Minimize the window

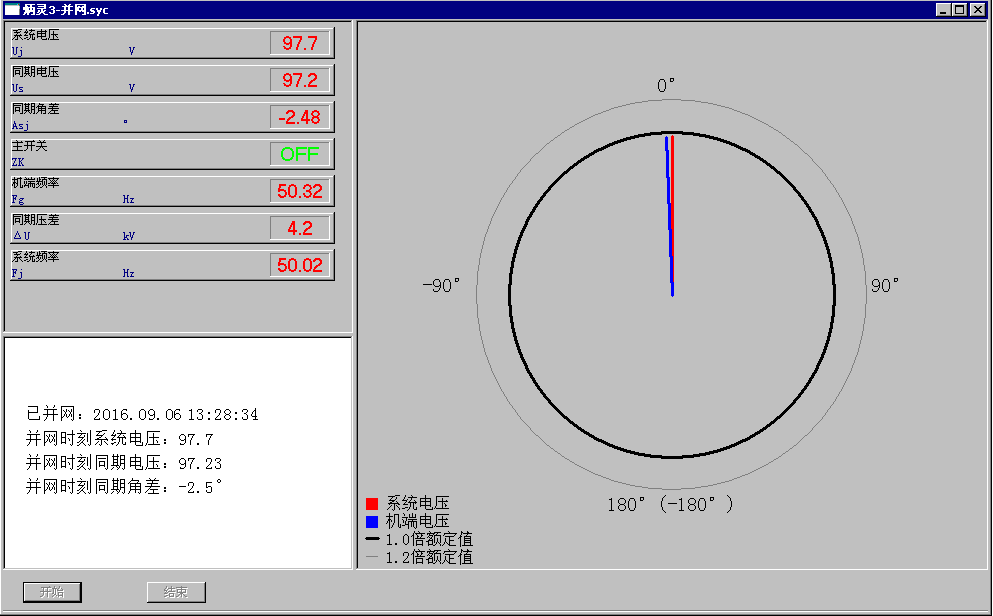pos(945,10)
